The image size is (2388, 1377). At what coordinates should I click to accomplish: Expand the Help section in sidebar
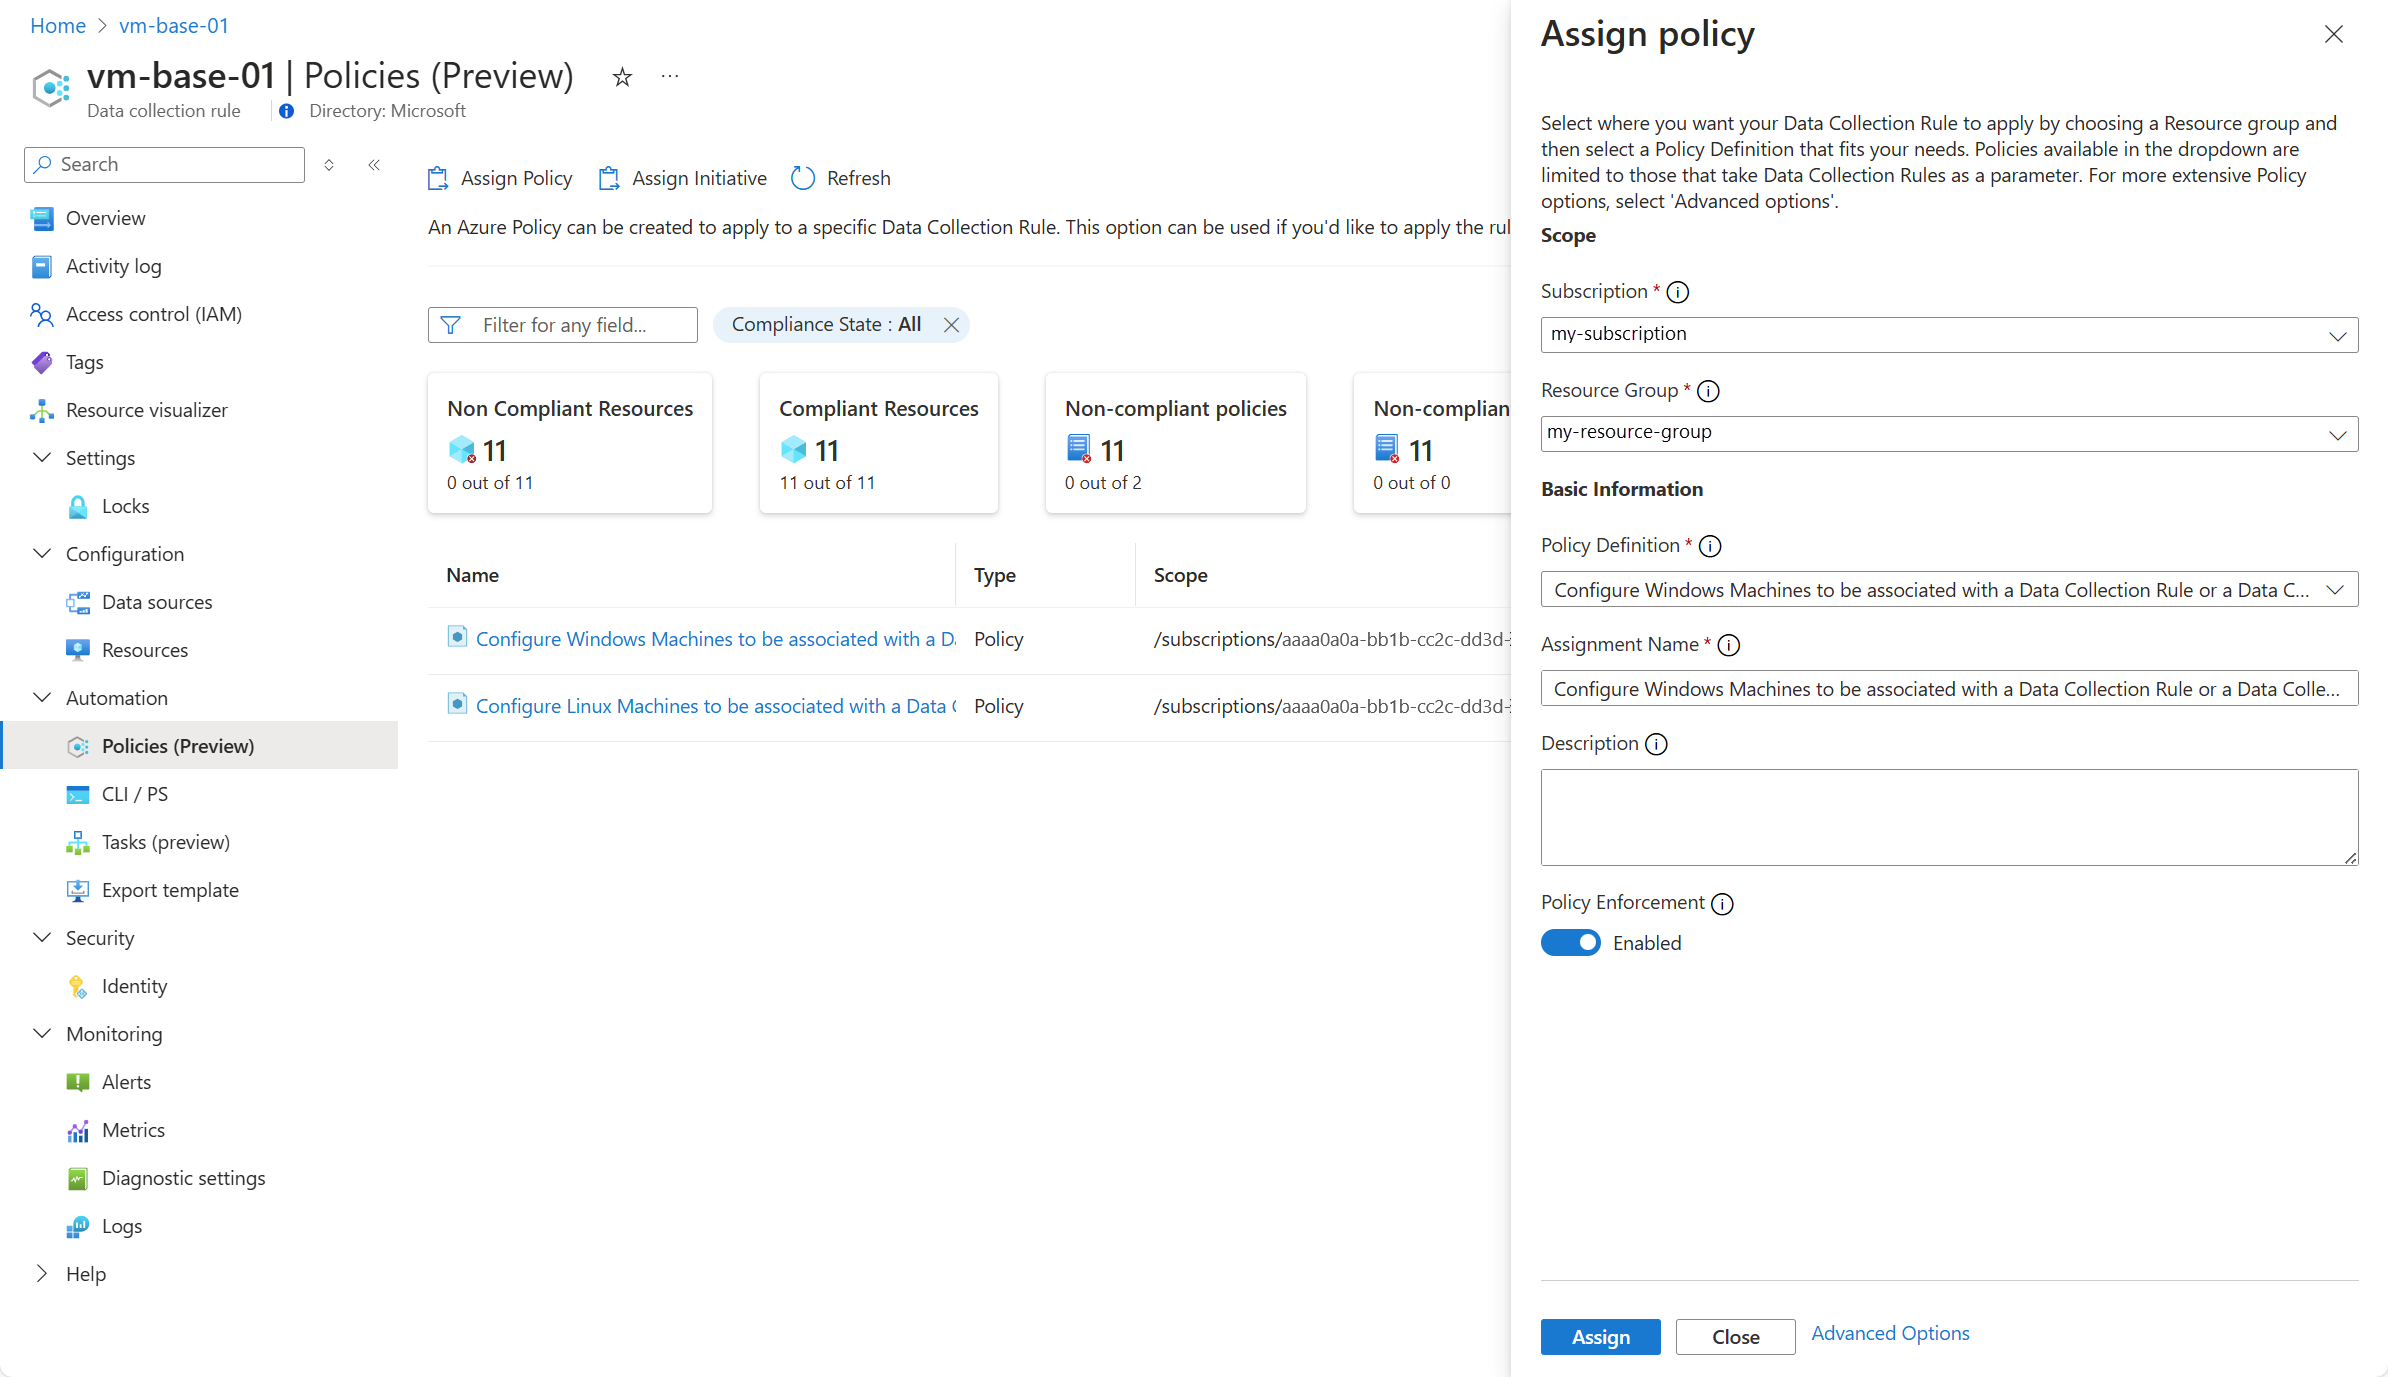click(x=42, y=1274)
